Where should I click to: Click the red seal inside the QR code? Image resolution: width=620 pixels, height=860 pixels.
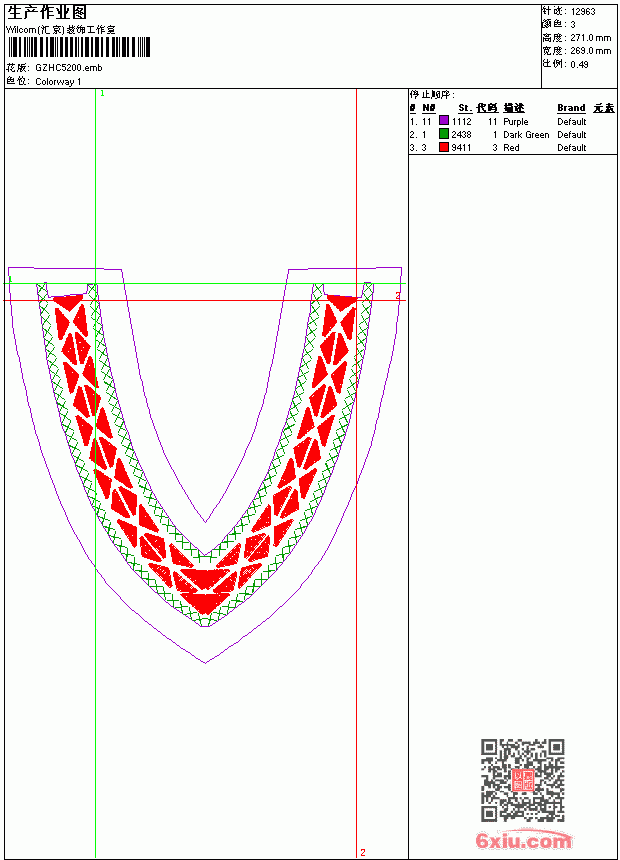click(523, 780)
